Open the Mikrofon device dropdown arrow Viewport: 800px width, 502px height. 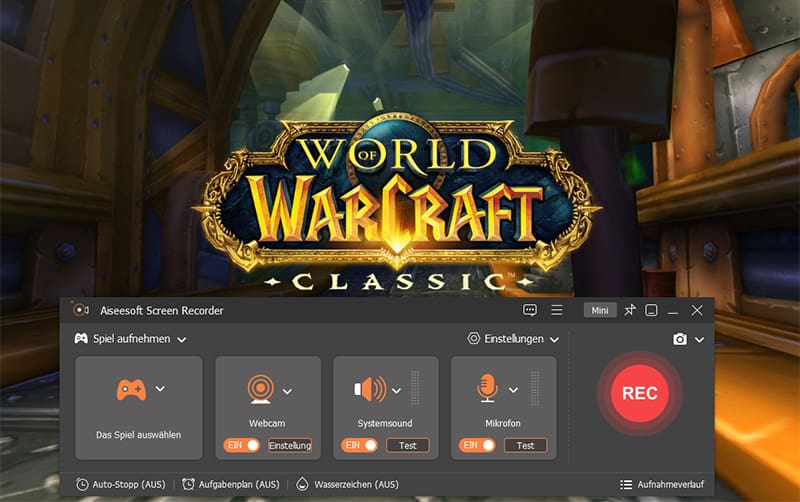click(x=513, y=390)
